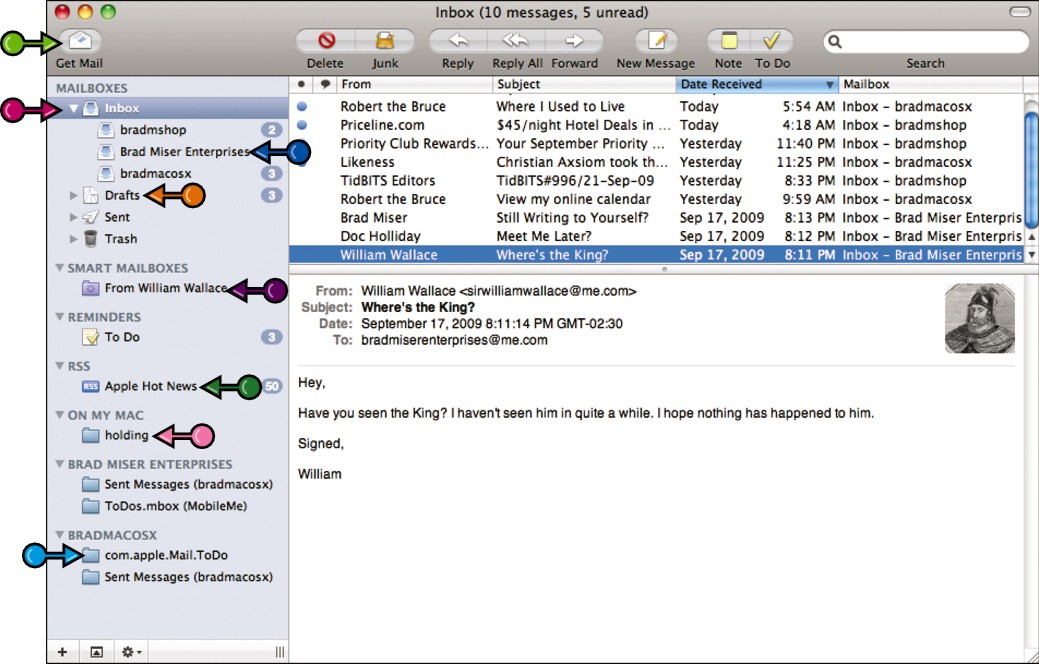
Task: Mark message as Junk
Action: pyautogui.click(x=385, y=41)
